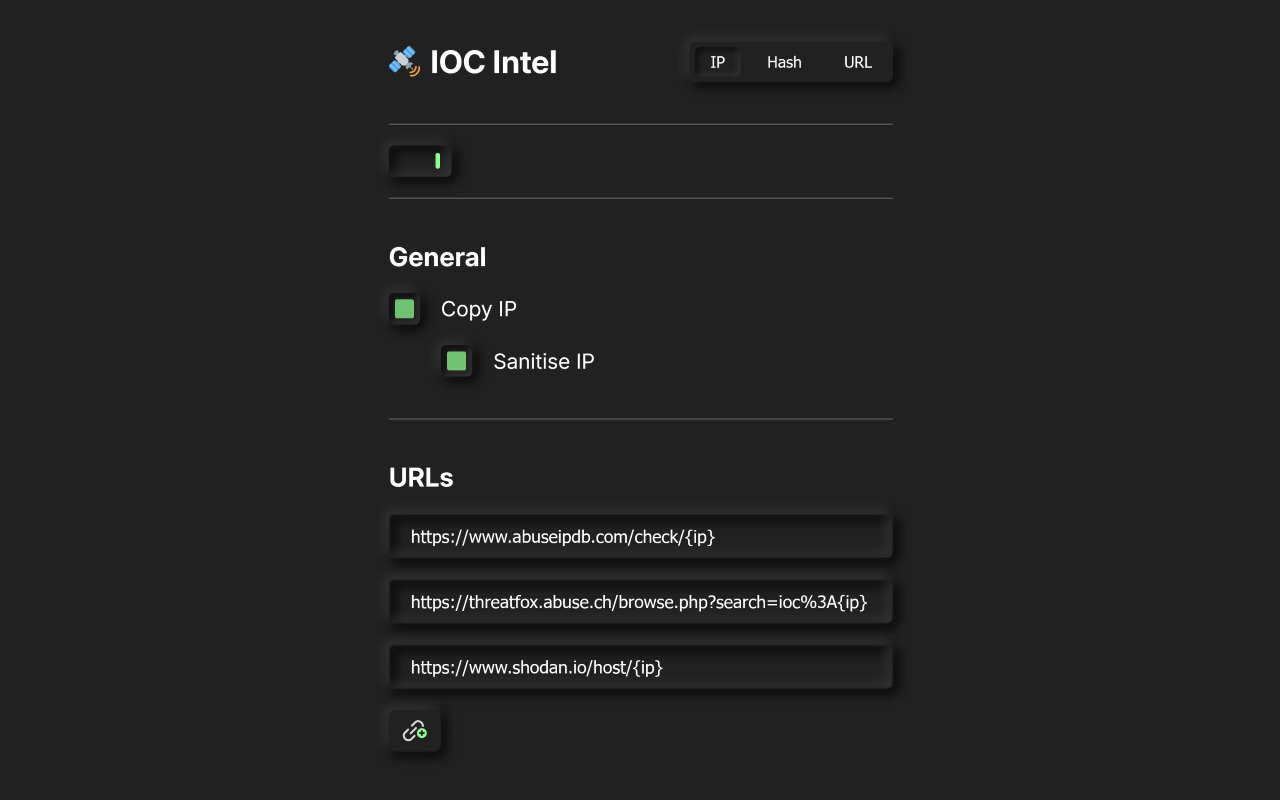Click the divider line below the header
The width and height of the screenshot is (1280, 800).
coord(640,124)
